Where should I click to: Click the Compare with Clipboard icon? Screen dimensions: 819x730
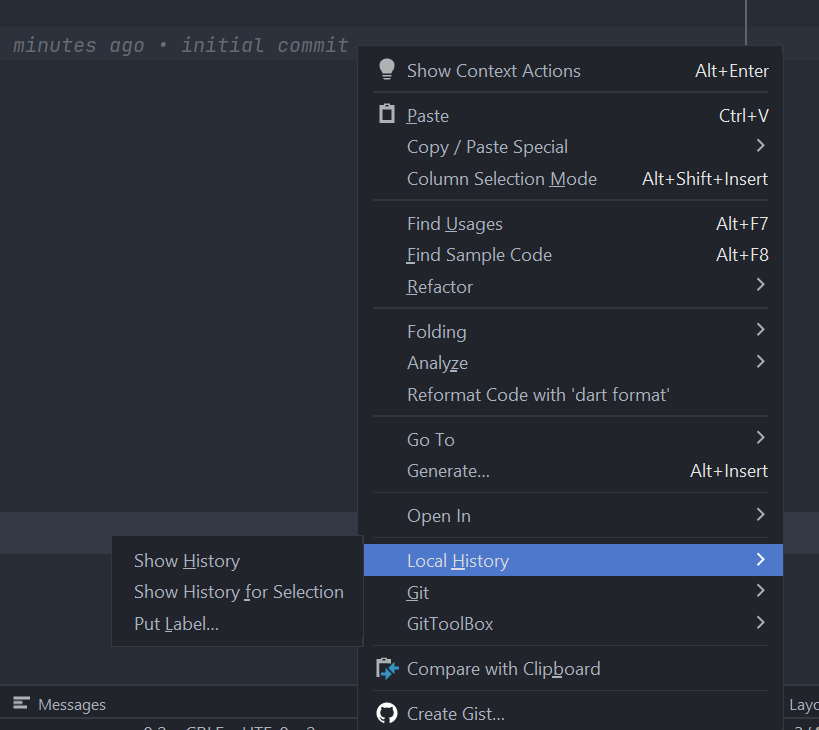click(387, 668)
